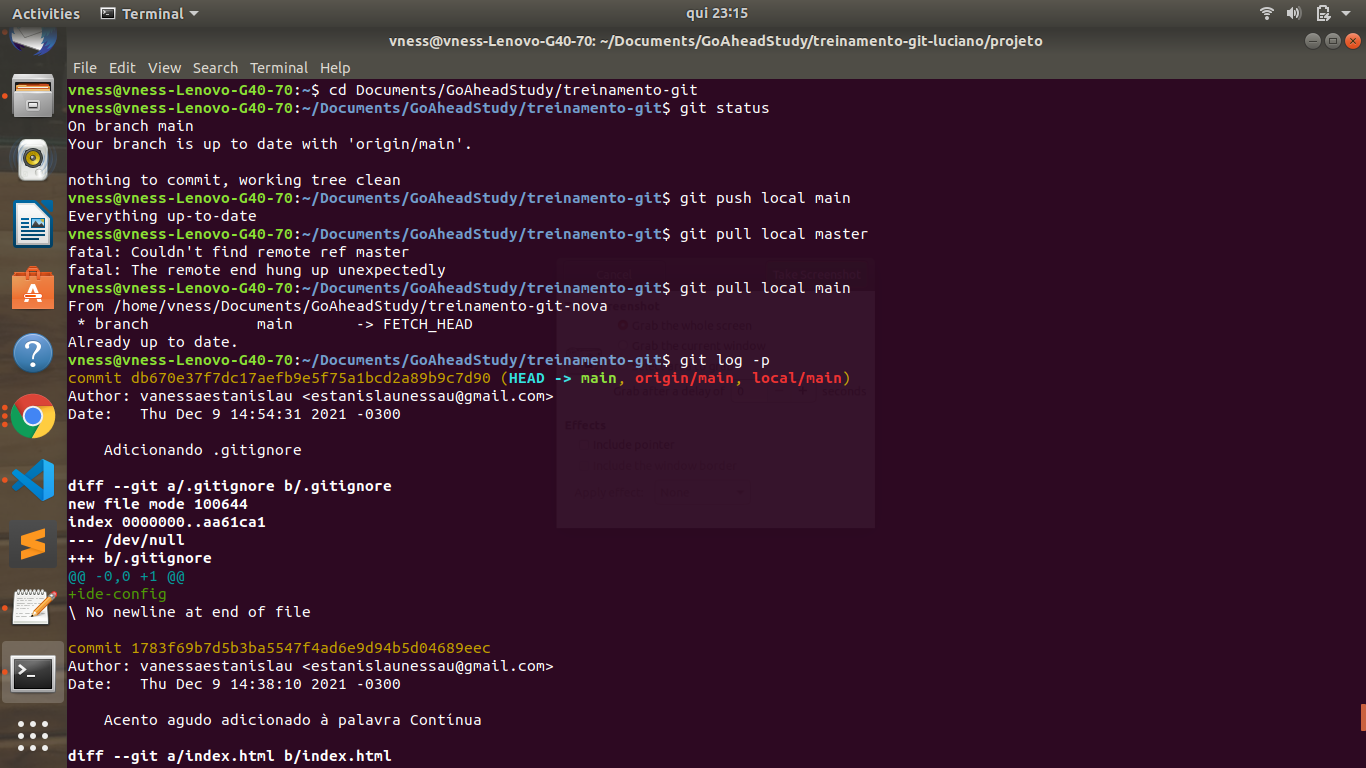Open the Search menu

[x=215, y=68]
